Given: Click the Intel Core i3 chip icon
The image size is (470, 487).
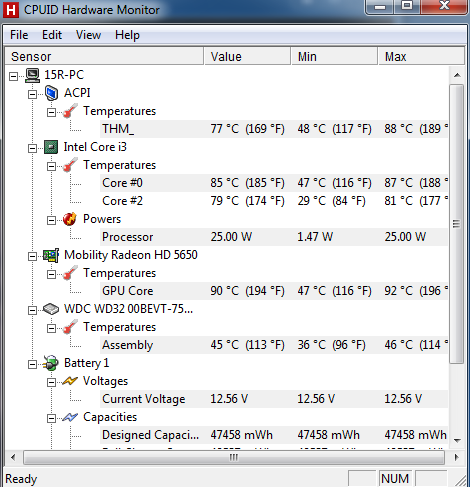Looking at the screenshot, I should click(51, 147).
